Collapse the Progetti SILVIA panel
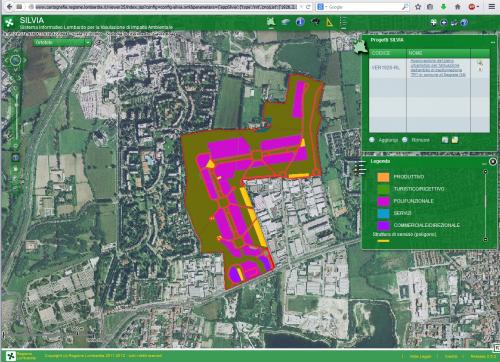 tap(493, 42)
